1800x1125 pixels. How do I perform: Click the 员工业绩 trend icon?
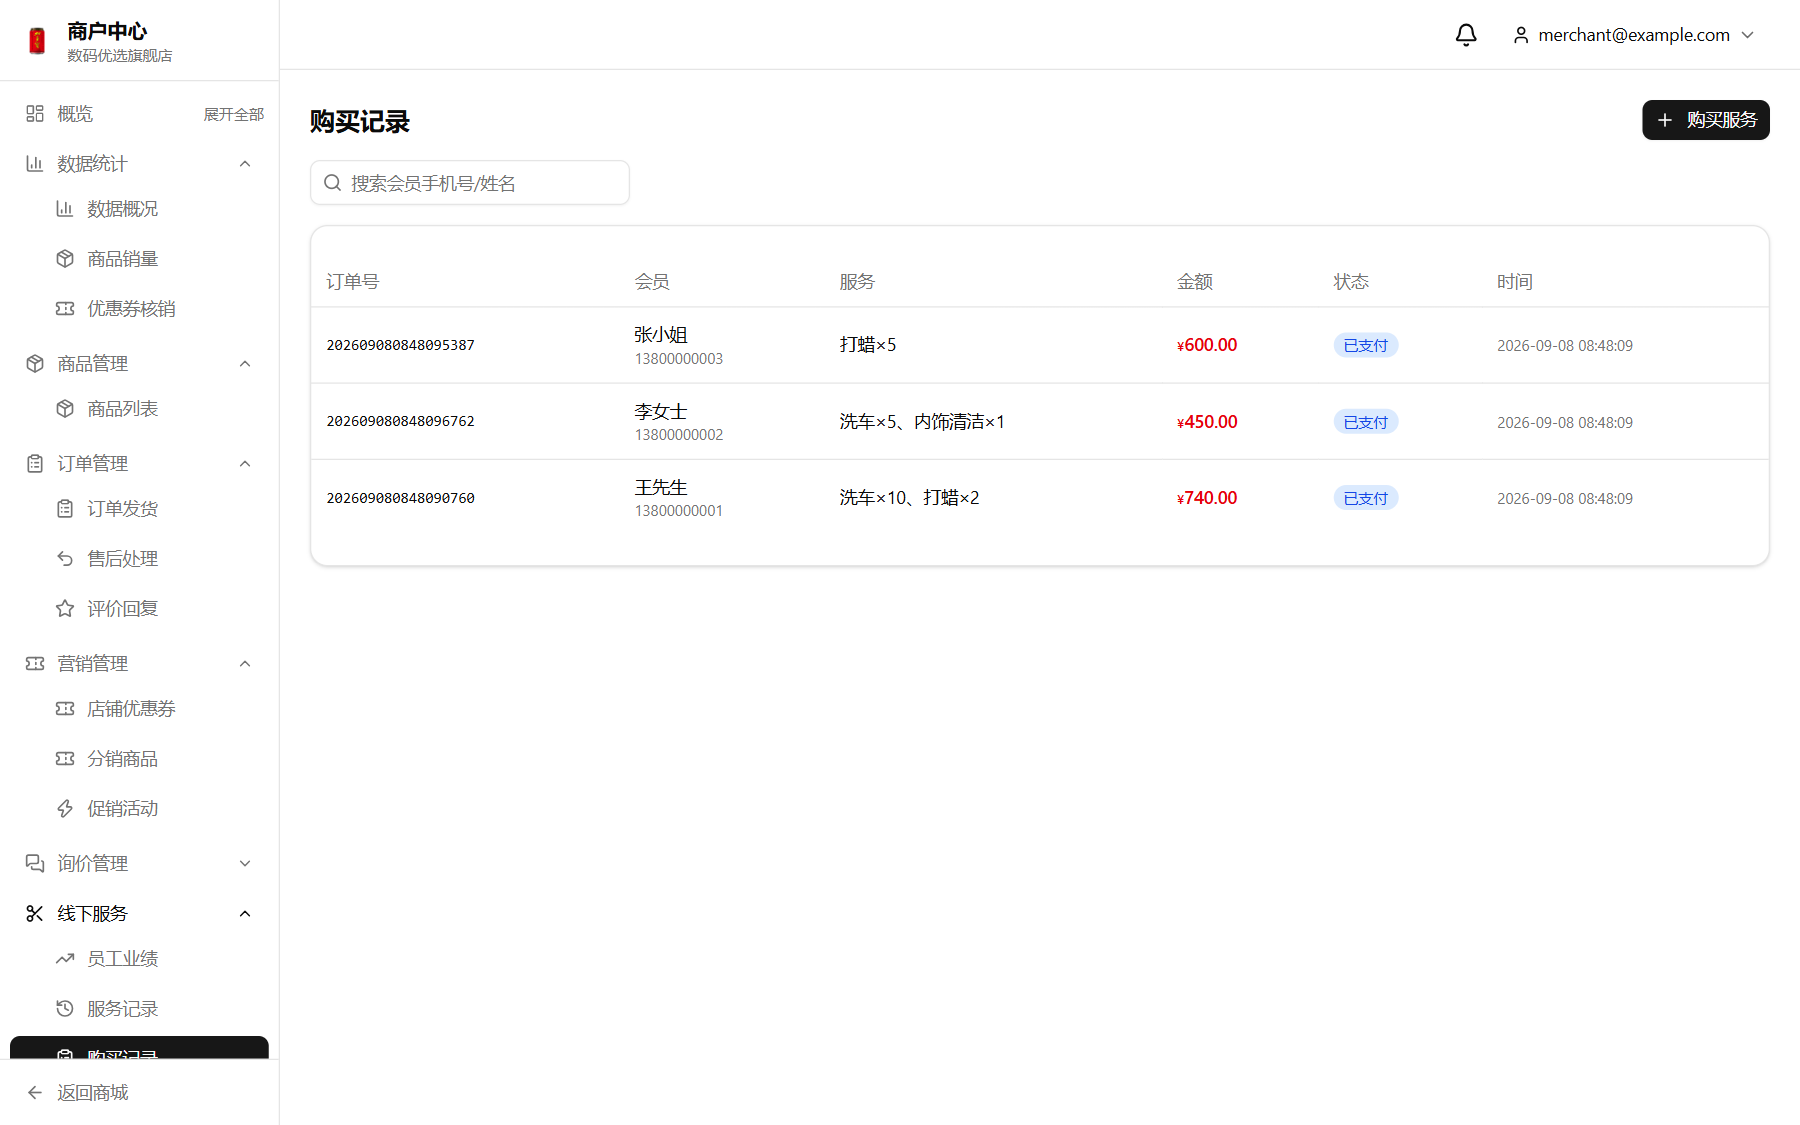coord(65,959)
